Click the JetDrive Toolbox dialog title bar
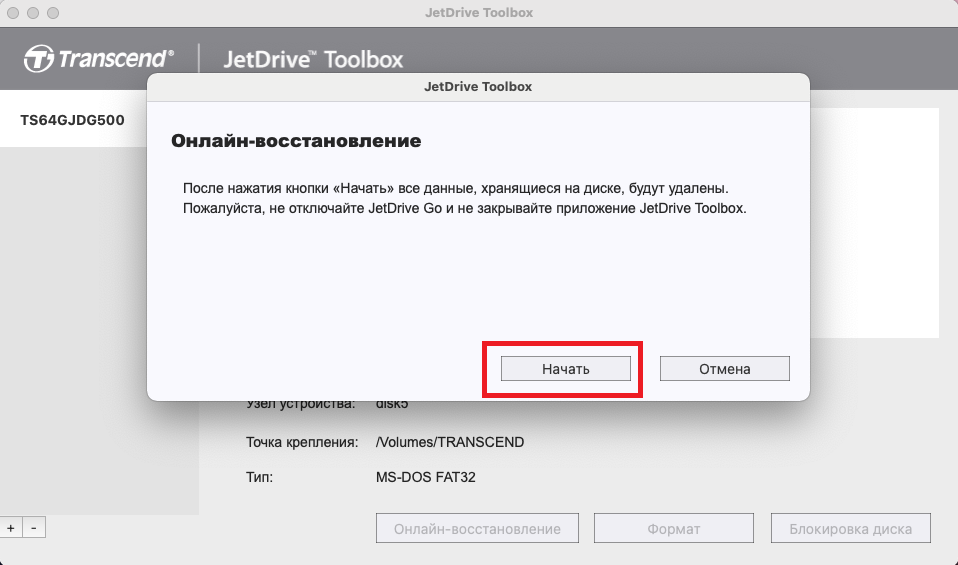 (x=478, y=87)
